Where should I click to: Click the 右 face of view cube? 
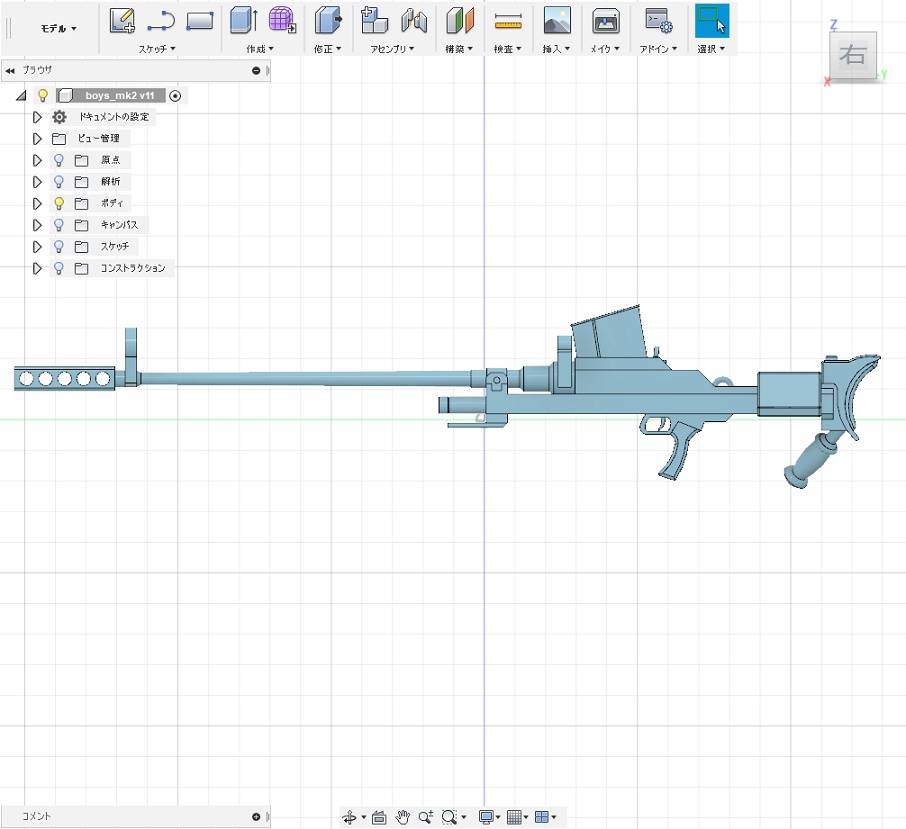[x=852, y=56]
